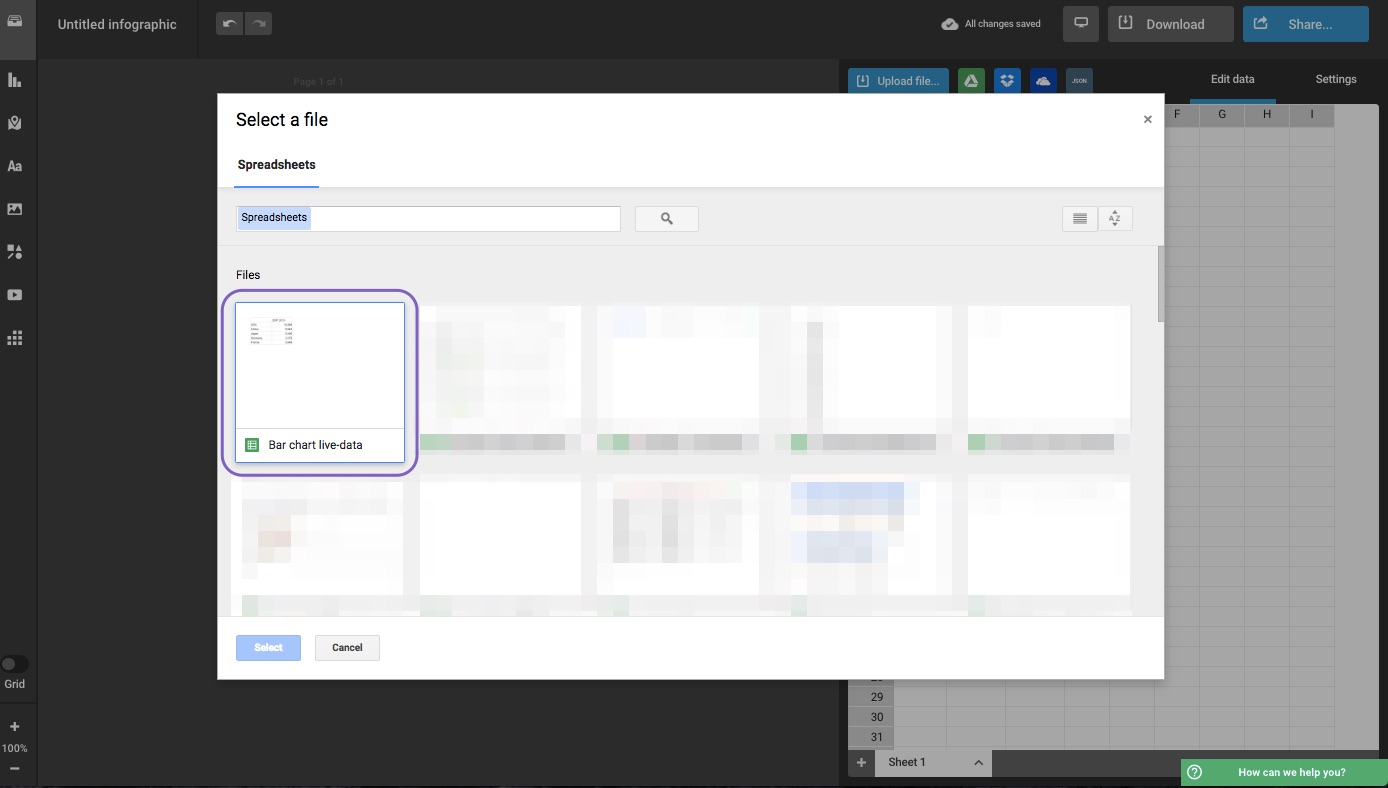Switch to the Edit data tab
Screen dimensions: 1388x788
(1232, 79)
